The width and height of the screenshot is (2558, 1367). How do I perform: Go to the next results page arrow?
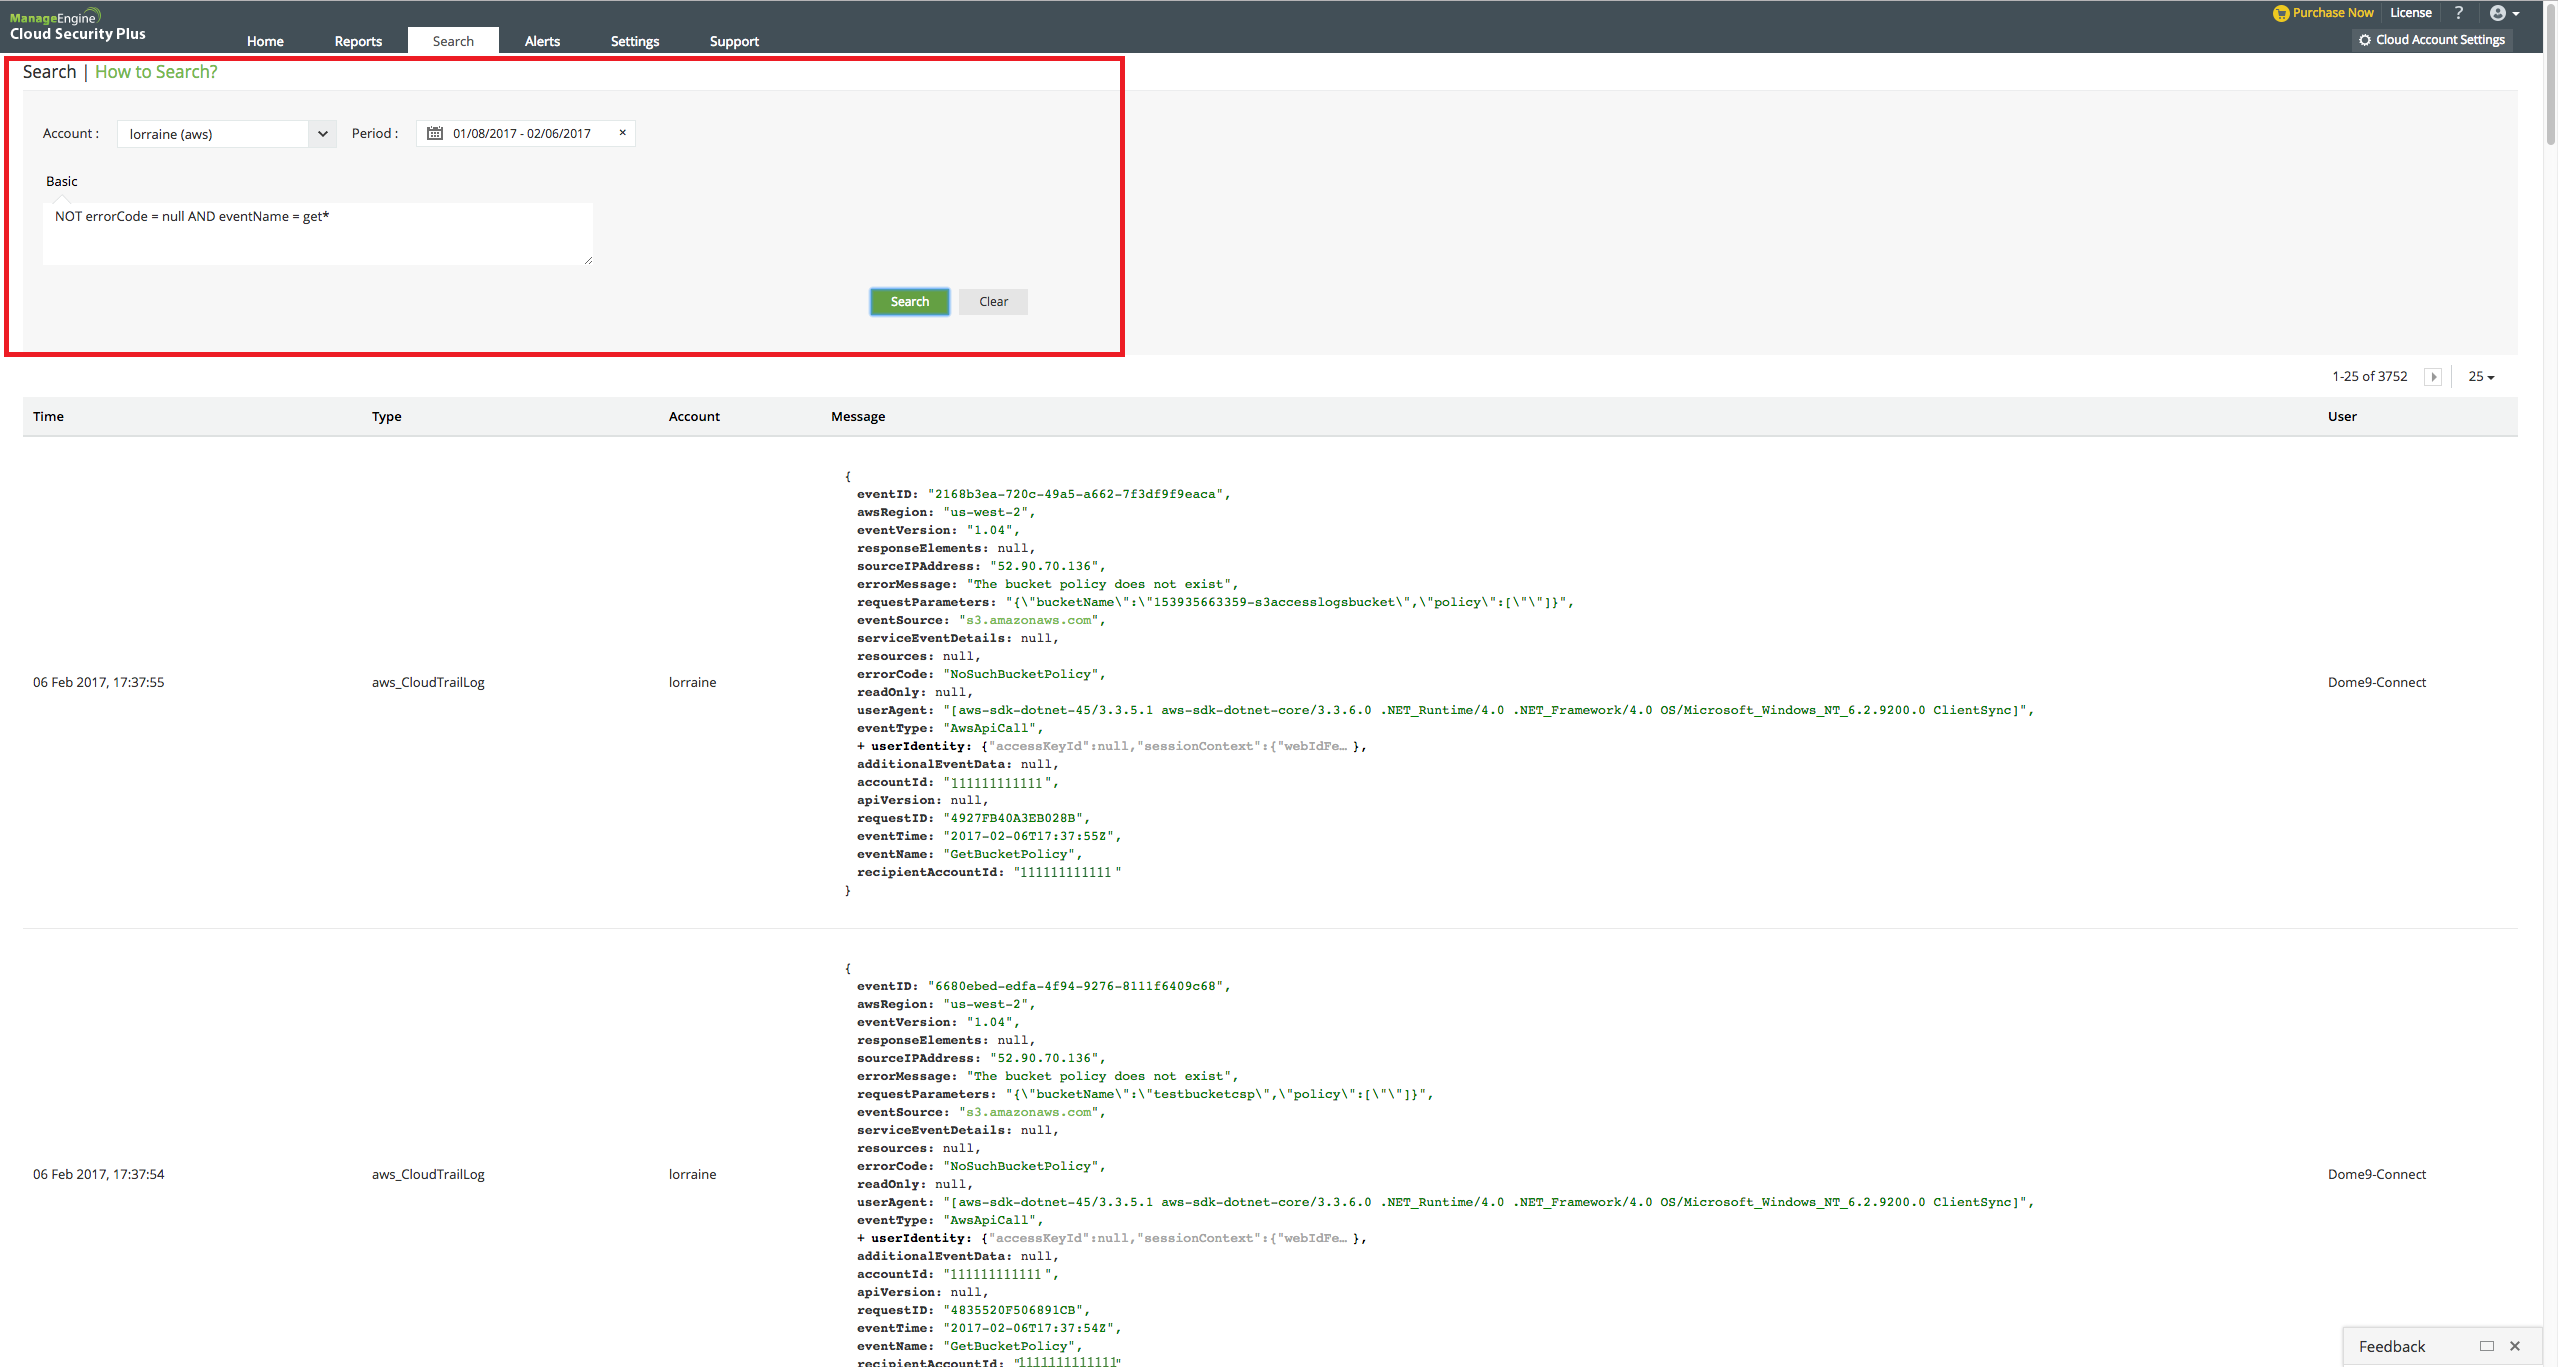(2433, 377)
